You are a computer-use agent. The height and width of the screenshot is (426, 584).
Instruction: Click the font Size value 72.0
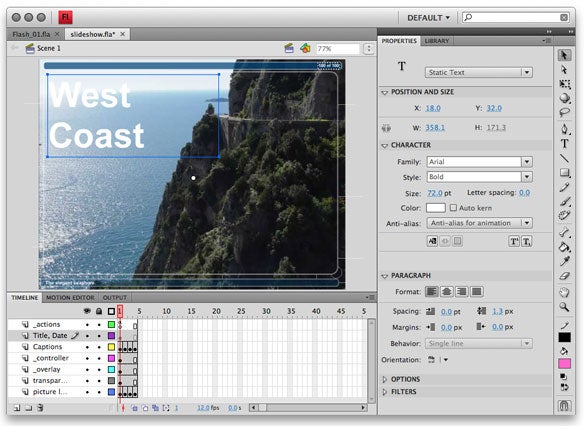(435, 193)
